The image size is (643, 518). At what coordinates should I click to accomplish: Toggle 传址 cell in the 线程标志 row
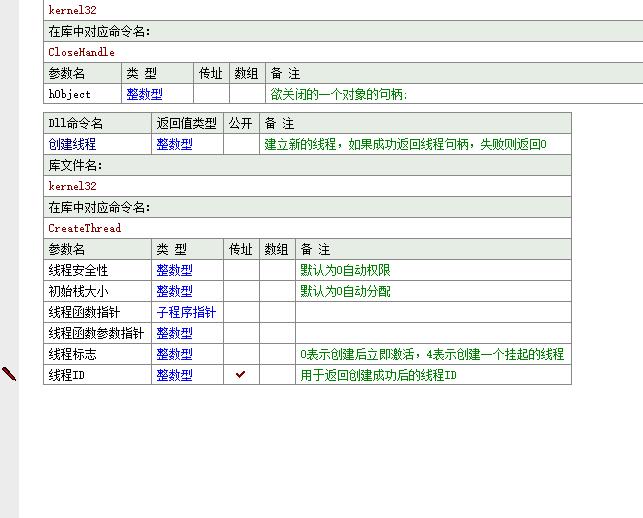(x=241, y=354)
